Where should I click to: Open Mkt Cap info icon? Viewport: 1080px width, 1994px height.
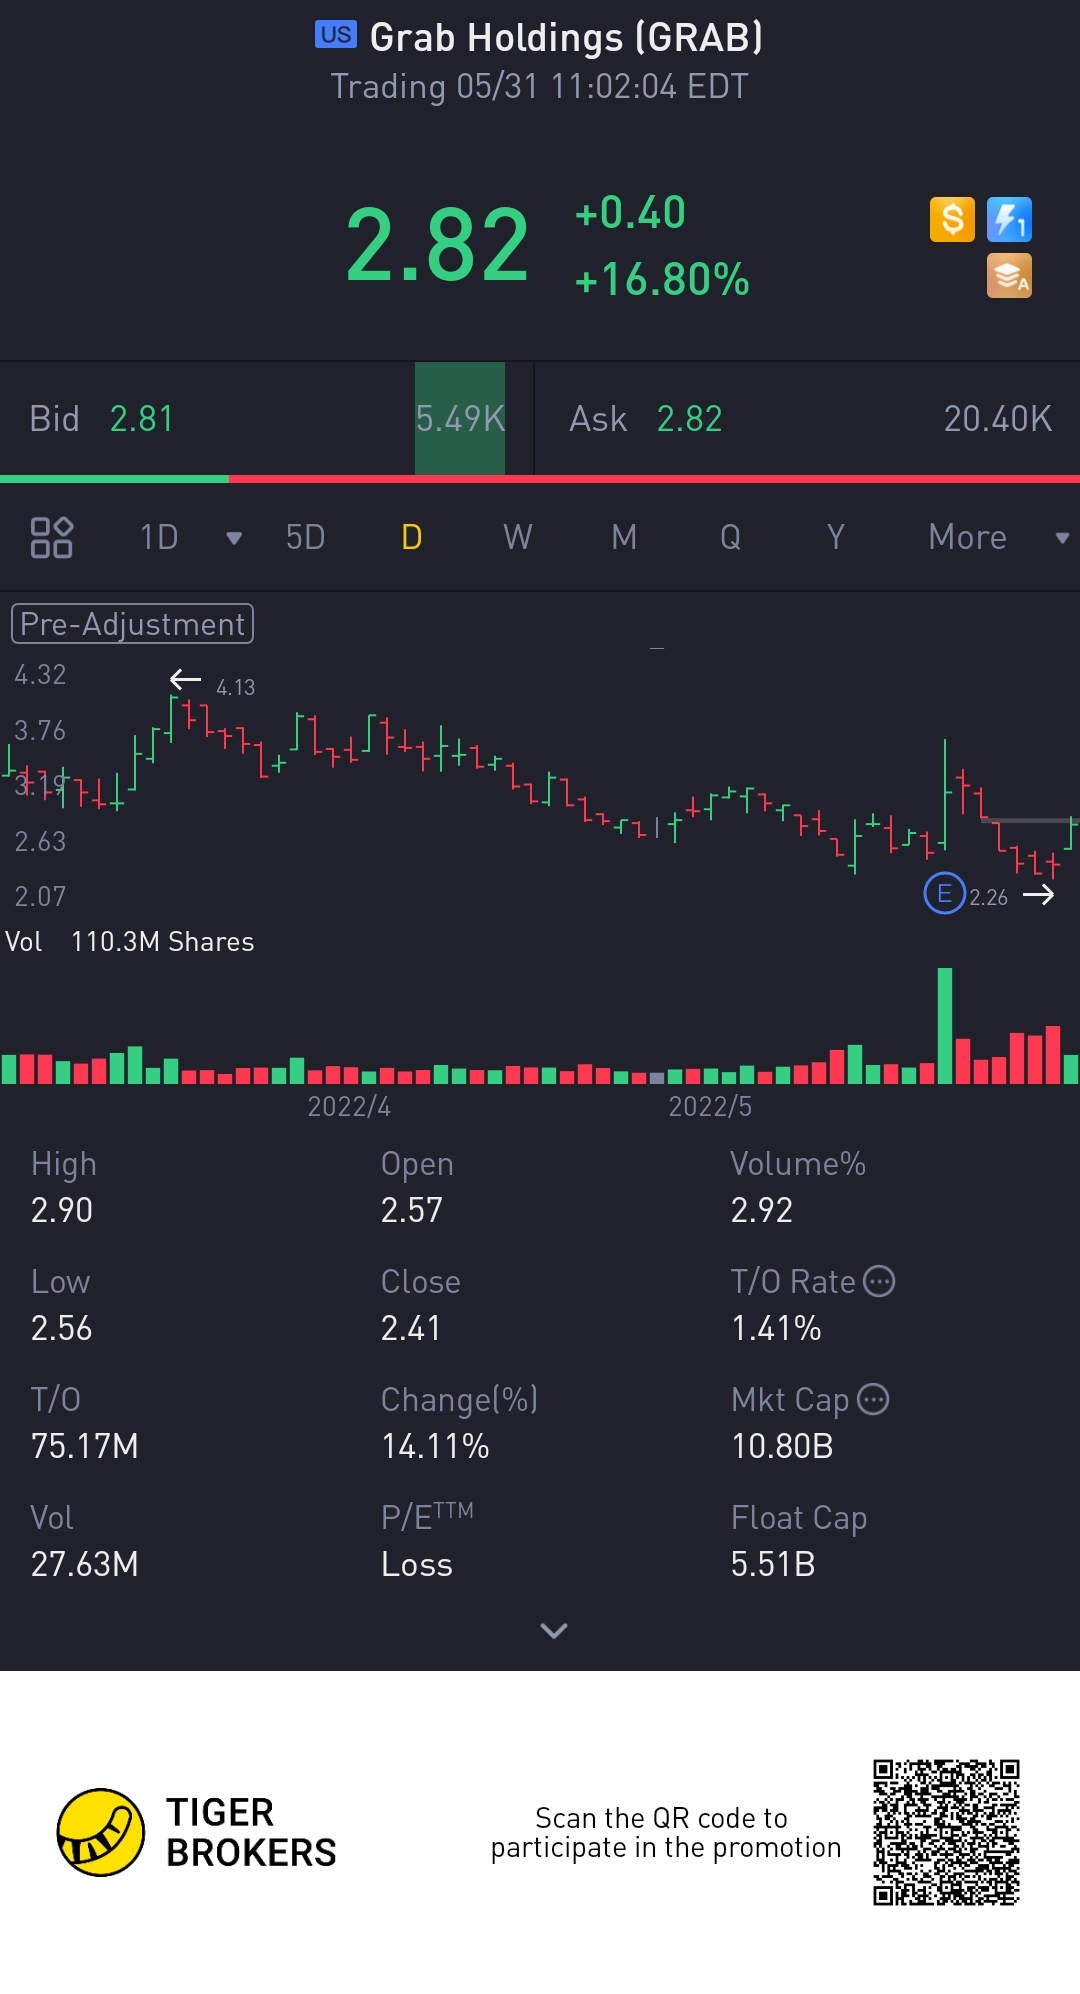(873, 1399)
